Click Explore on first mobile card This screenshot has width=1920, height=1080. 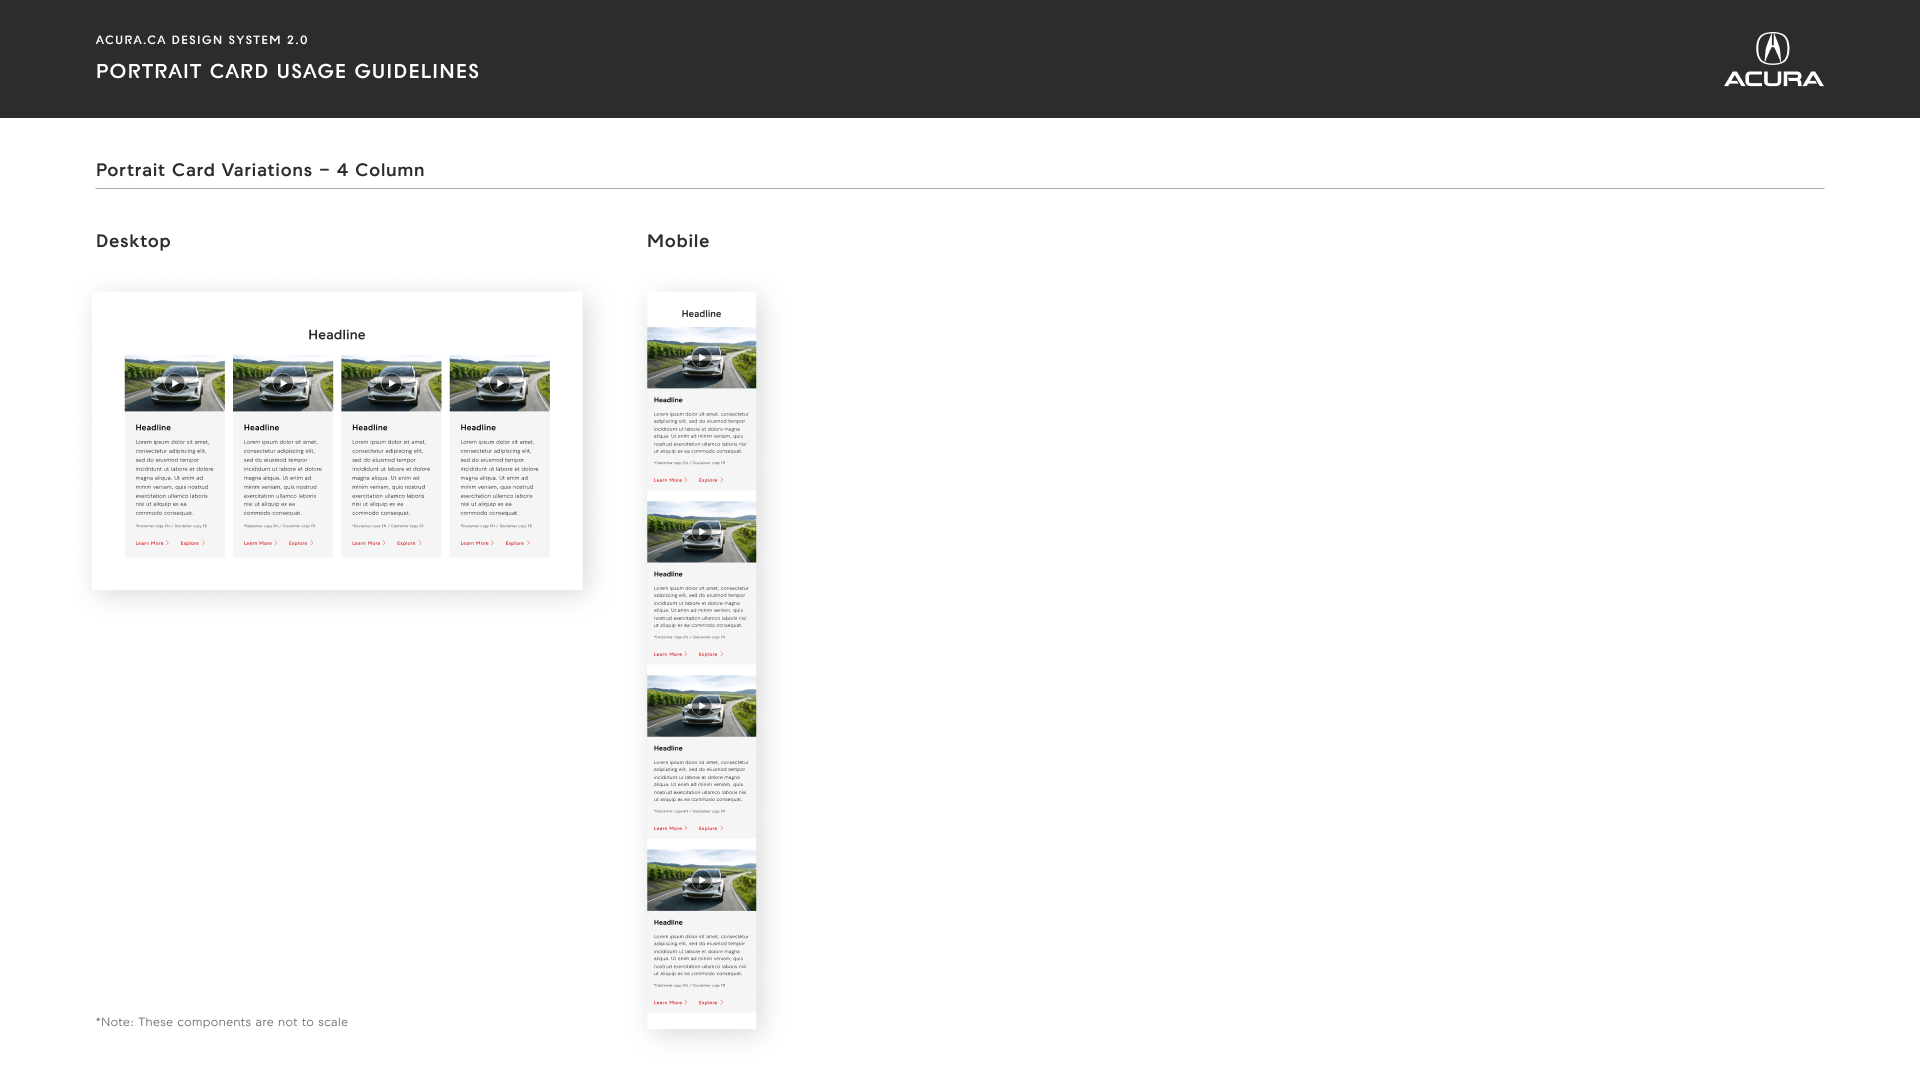click(711, 480)
